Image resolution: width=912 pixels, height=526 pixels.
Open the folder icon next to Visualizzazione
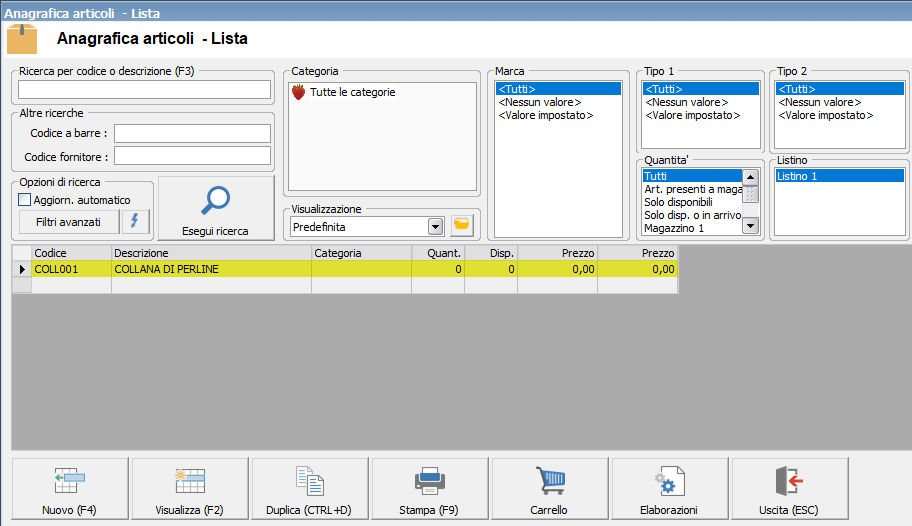461,226
